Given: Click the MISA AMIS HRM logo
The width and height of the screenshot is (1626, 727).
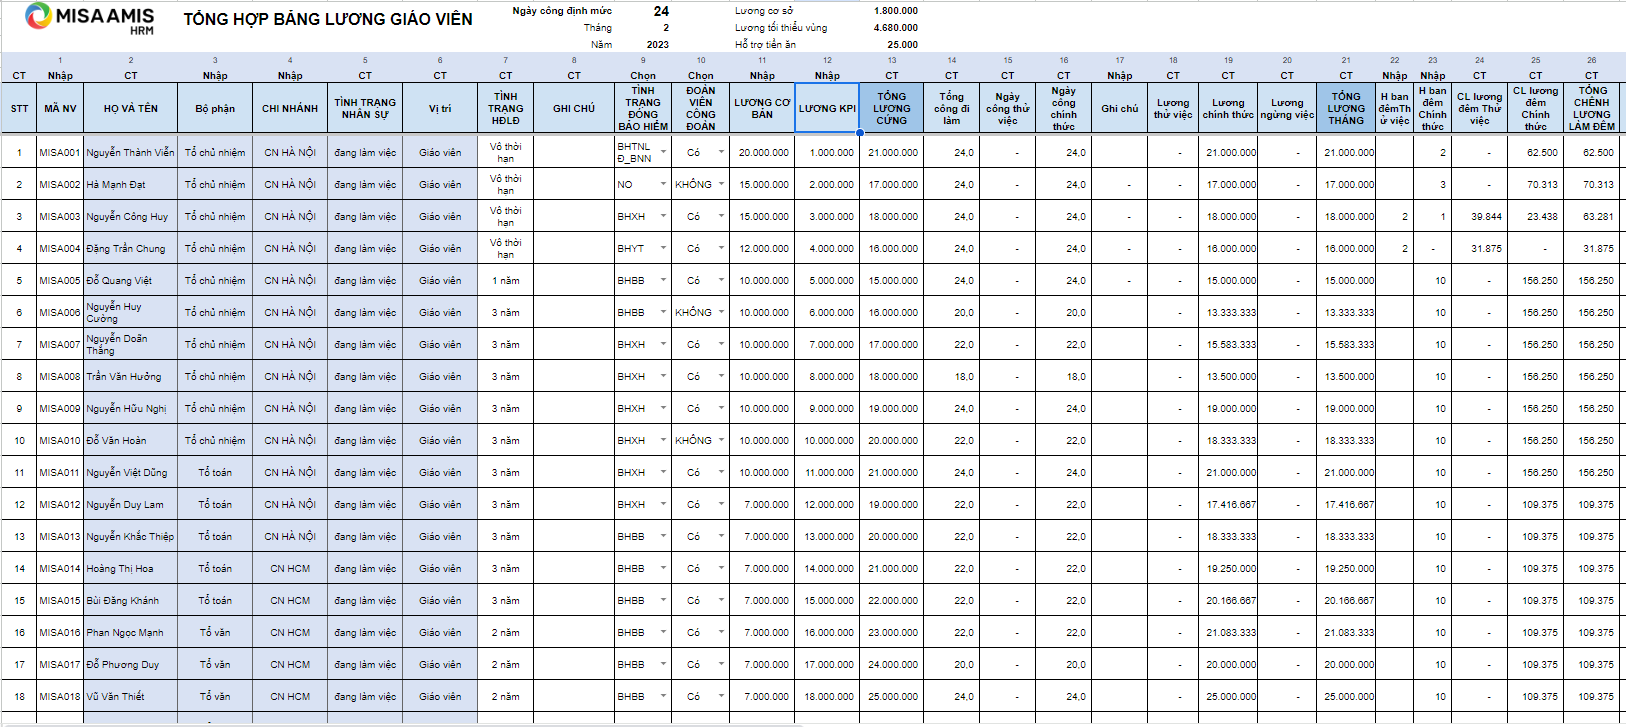Looking at the screenshot, I should [90, 18].
